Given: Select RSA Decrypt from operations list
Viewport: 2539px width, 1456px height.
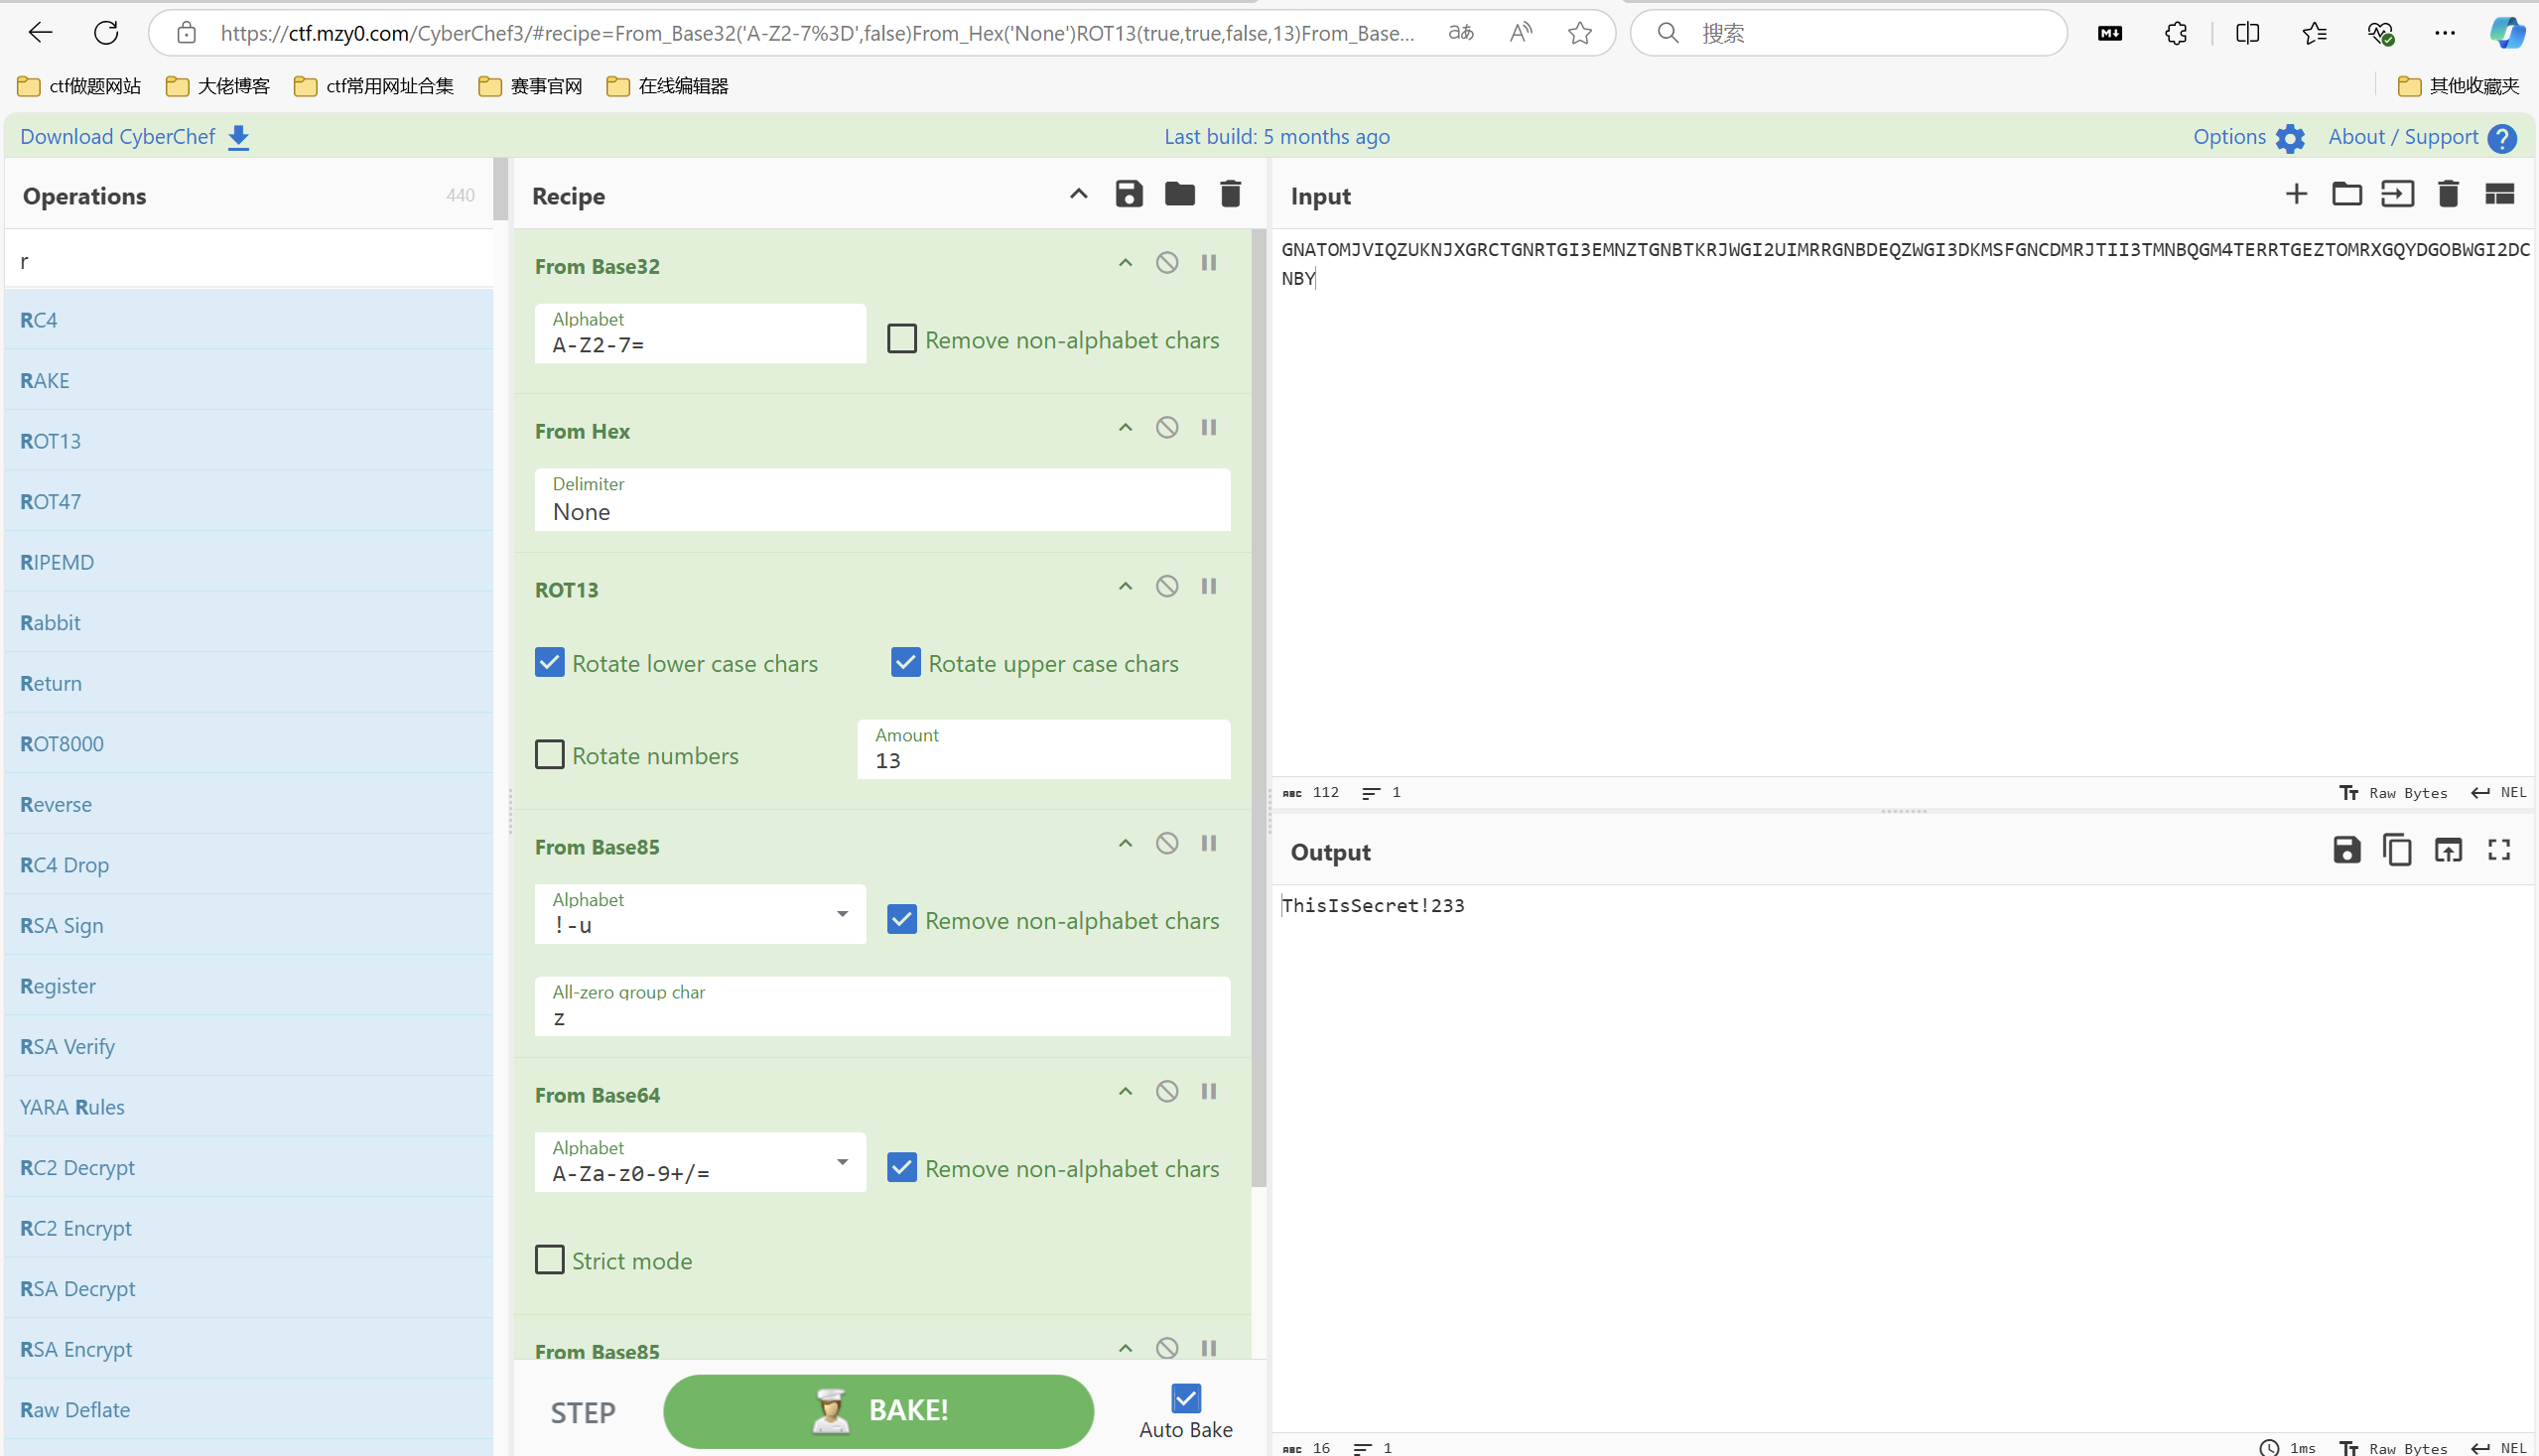Looking at the screenshot, I should click(x=248, y=1288).
